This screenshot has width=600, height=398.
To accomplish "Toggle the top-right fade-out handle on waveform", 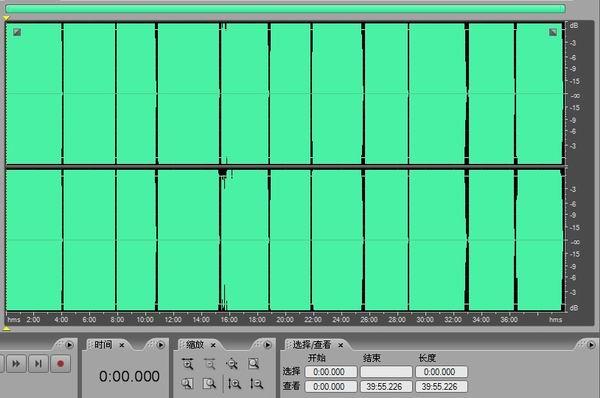I will (x=553, y=32).
